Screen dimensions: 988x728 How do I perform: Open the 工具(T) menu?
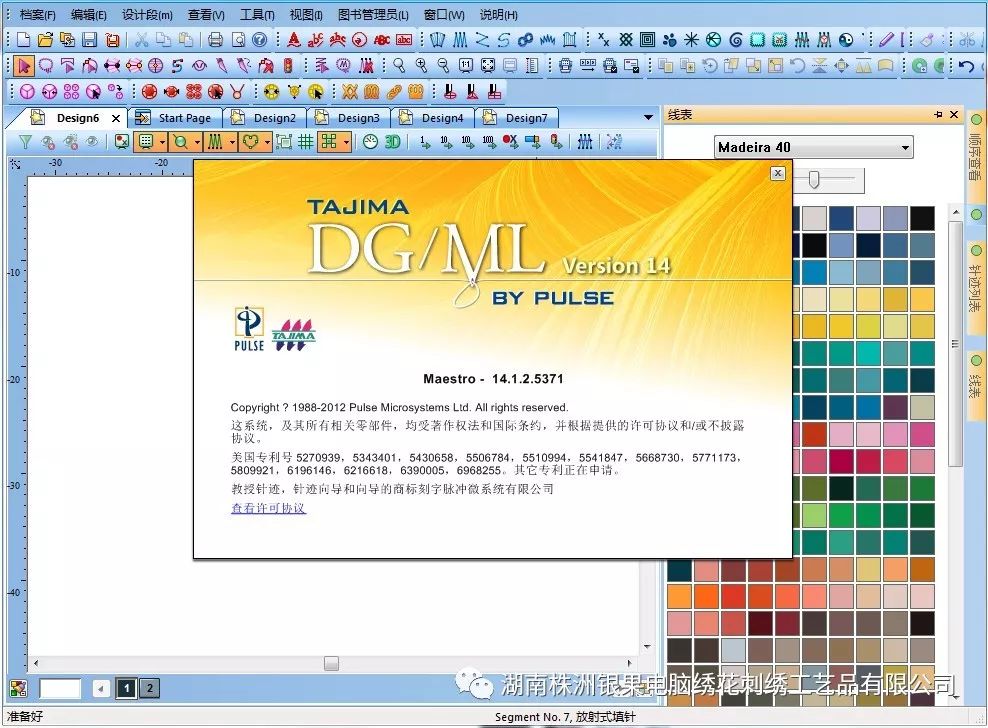coord(257,15)
